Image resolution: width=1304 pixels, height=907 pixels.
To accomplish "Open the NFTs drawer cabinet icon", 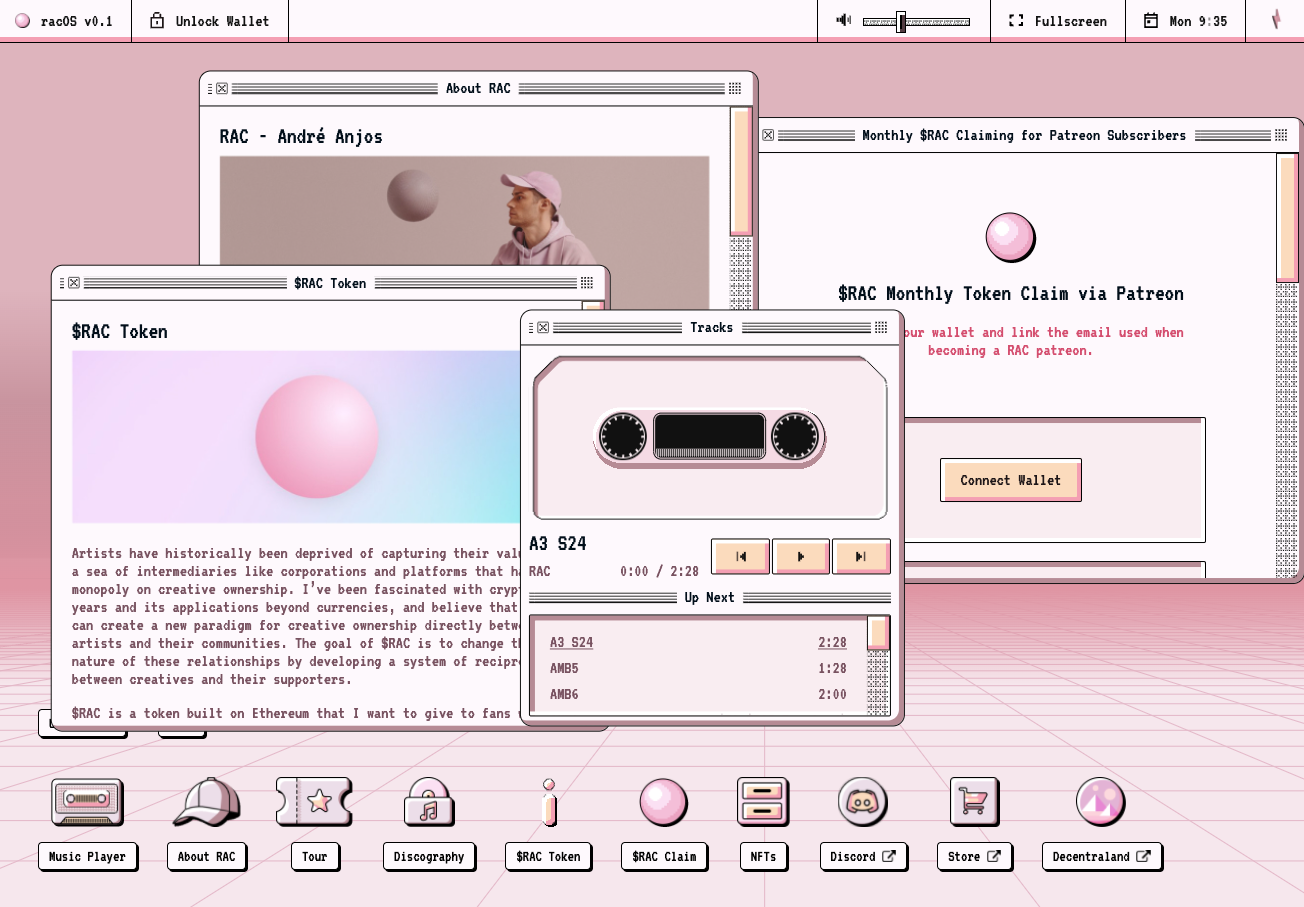I will (763, 802).
